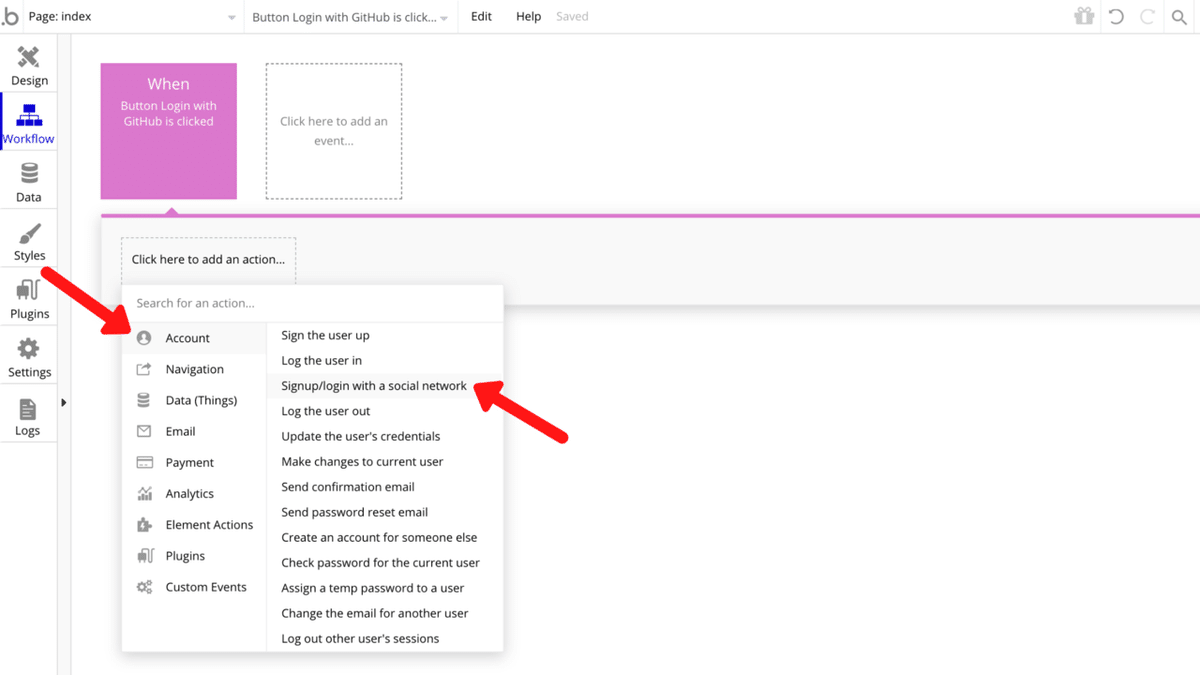Image resolution: width=1200 pixels, height=675 pixels.
Task: Choose Update the user's credentials
Action: (385, 436)
